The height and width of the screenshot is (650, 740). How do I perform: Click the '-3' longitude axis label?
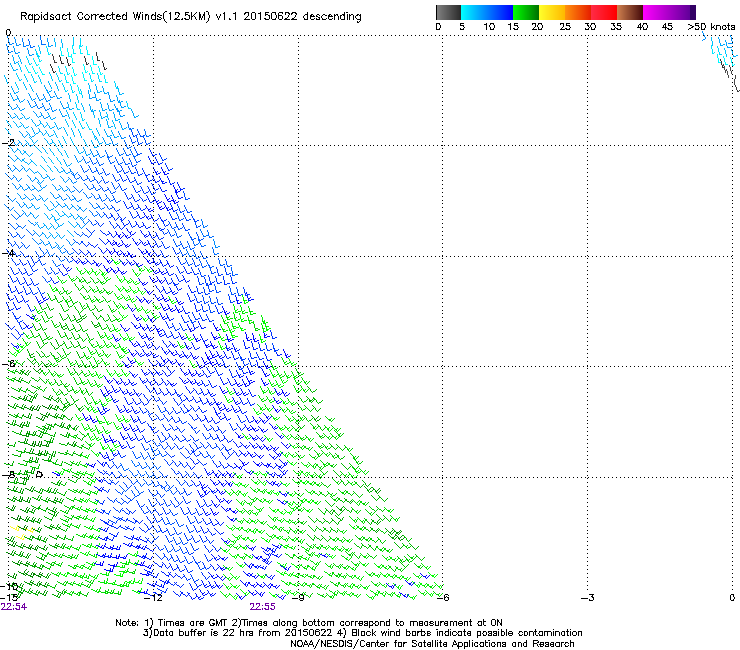[x=588, y=598]
